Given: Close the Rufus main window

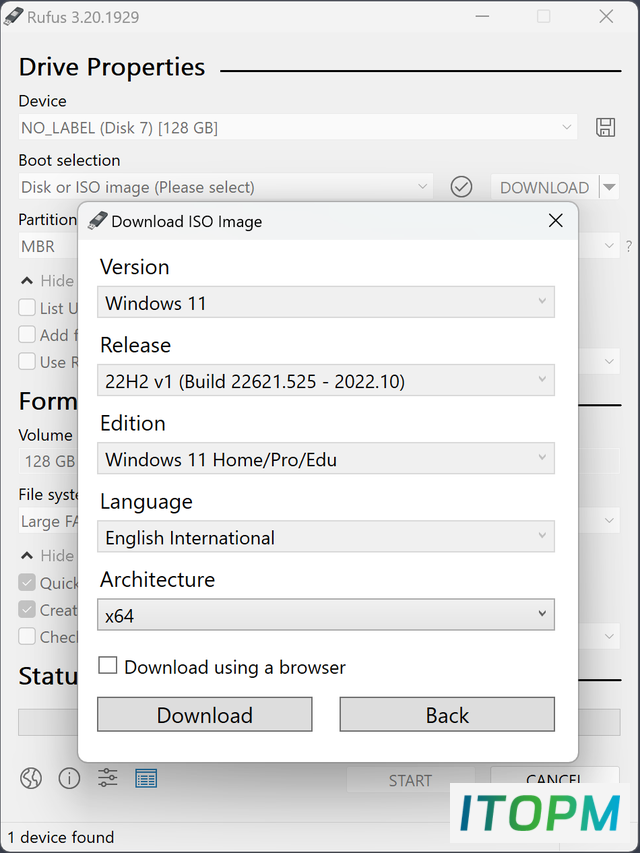Looking at the screenshot, I should click(606, 16).
